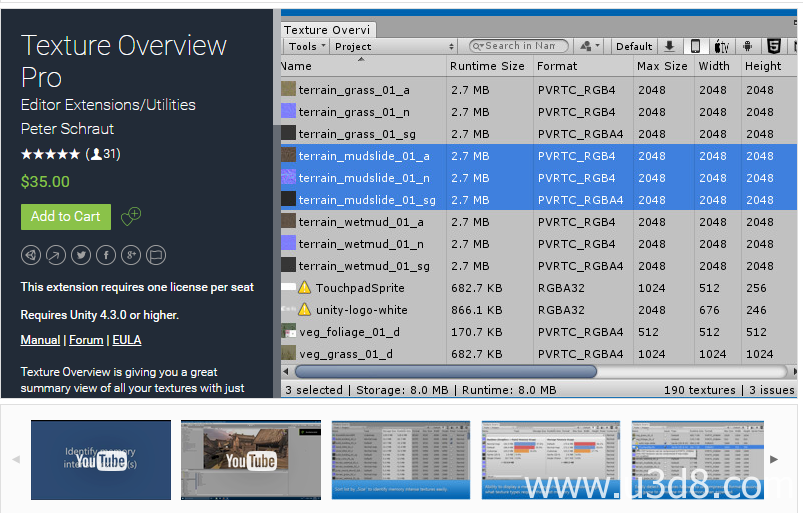The height and width of the screenshot is (513, 803).
Task: Sort by Max Size column header
Action: click(x=662, y=66)
